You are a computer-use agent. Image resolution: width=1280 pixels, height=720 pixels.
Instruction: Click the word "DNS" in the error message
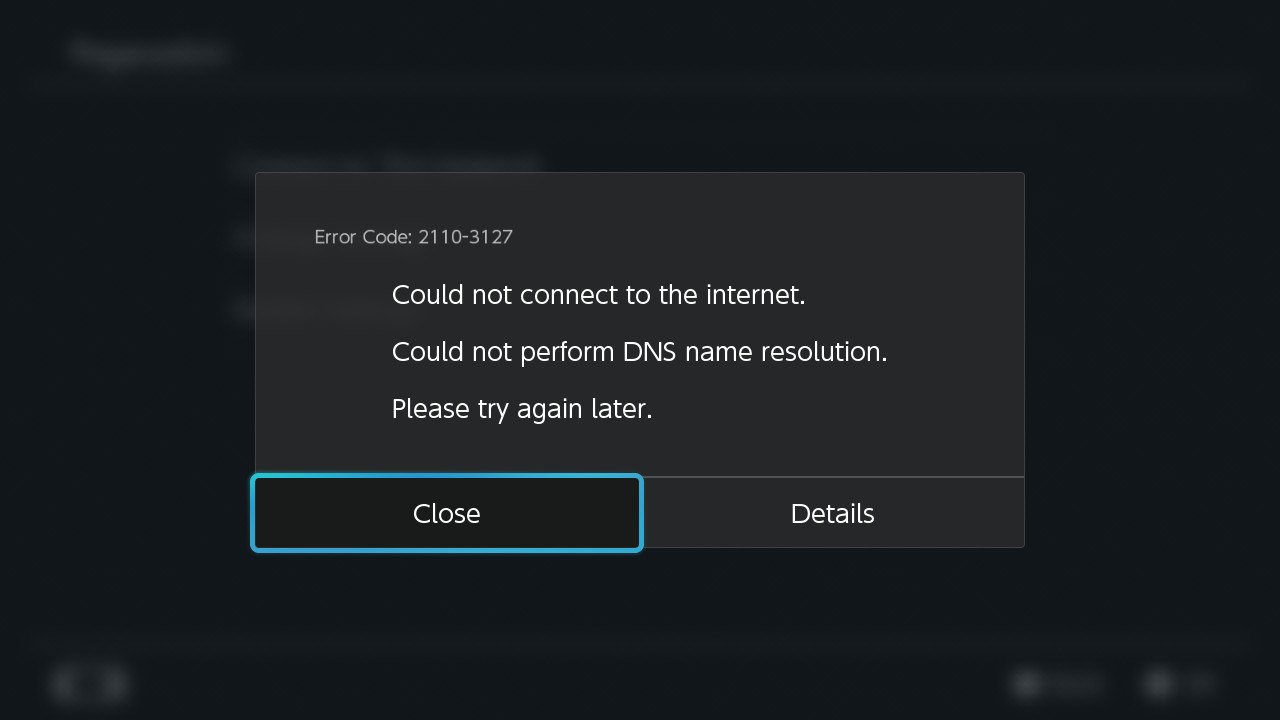pyautogui.click(x=650, y=352)
